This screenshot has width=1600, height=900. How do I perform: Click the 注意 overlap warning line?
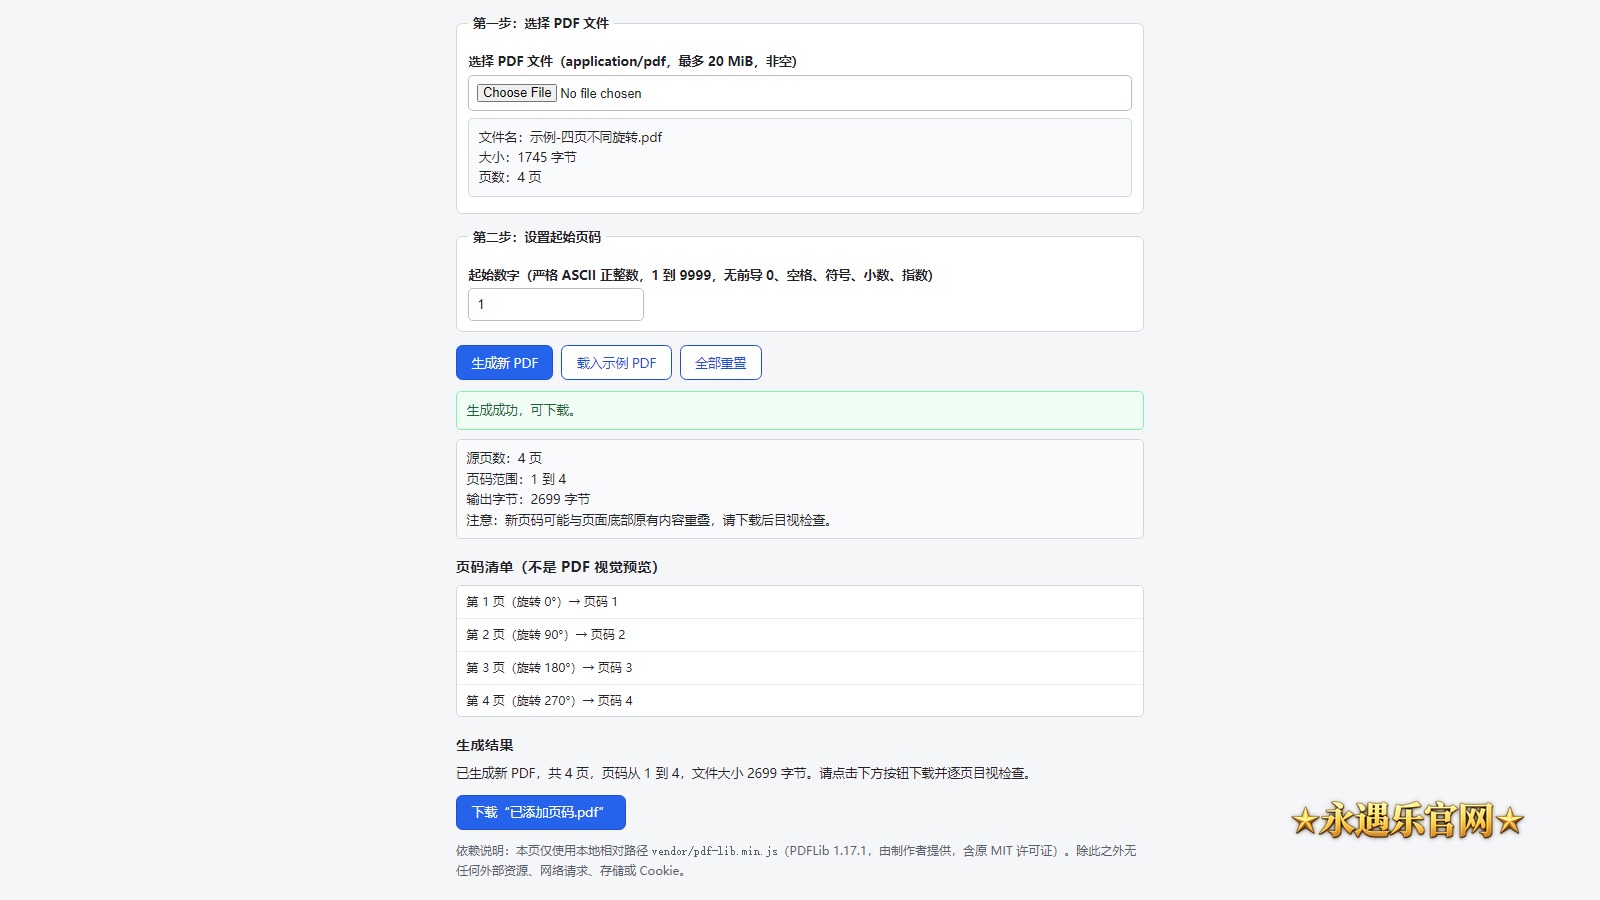click(649, 520)
